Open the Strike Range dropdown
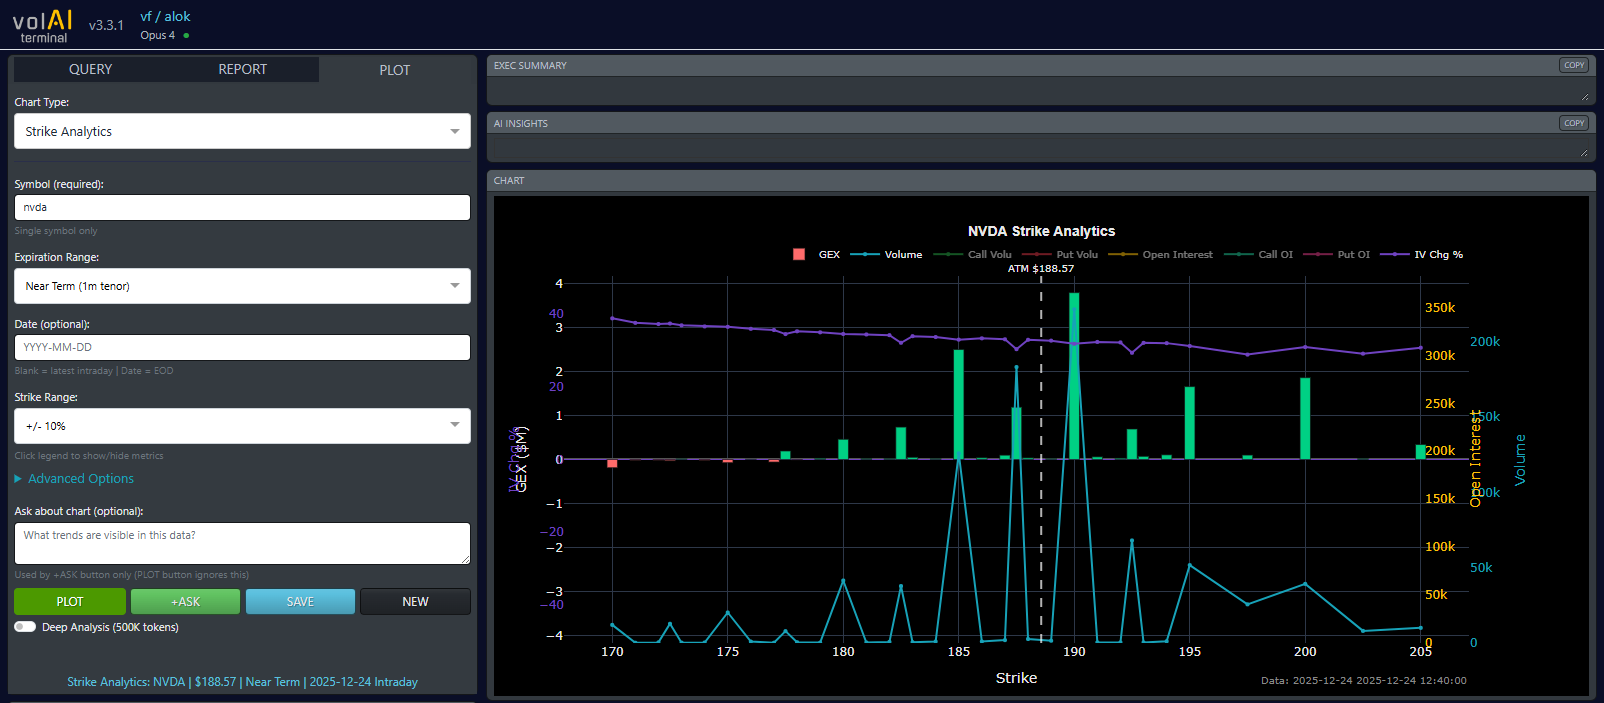This screenshot has height=703, width=1604. tap(242, 426)
